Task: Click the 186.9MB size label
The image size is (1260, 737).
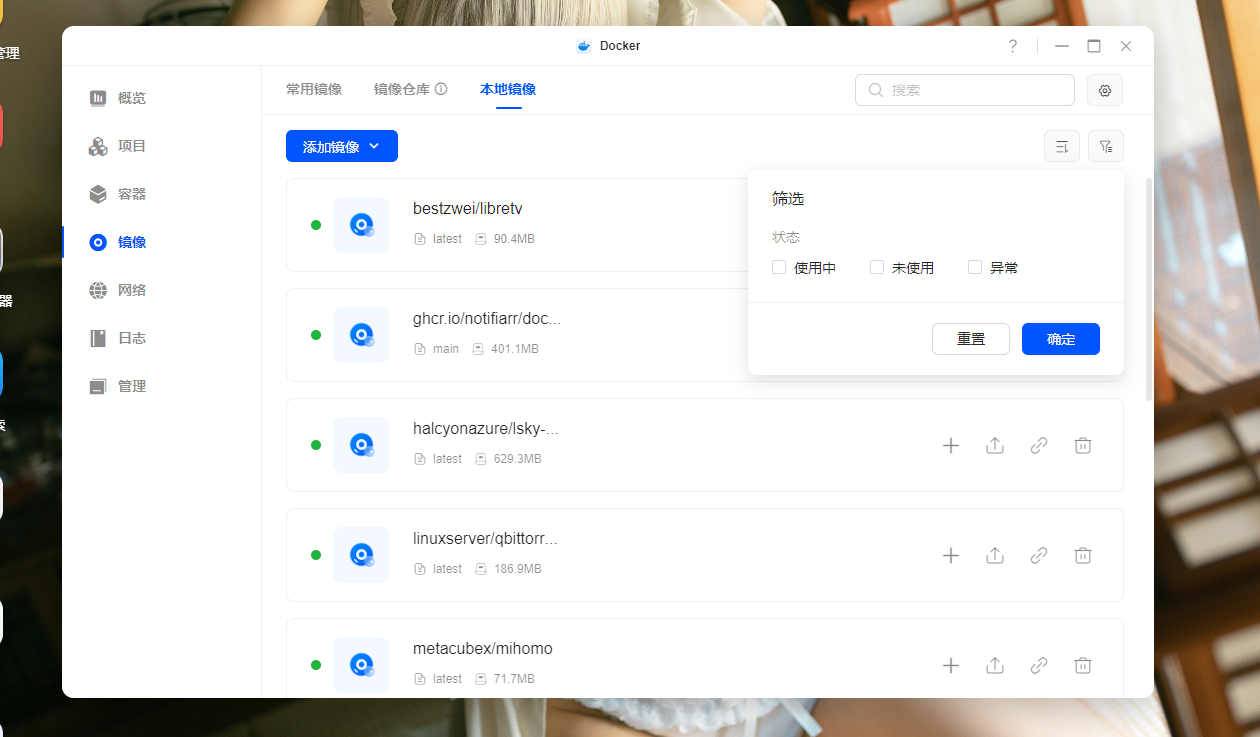Action: click(x=518, y=569)
